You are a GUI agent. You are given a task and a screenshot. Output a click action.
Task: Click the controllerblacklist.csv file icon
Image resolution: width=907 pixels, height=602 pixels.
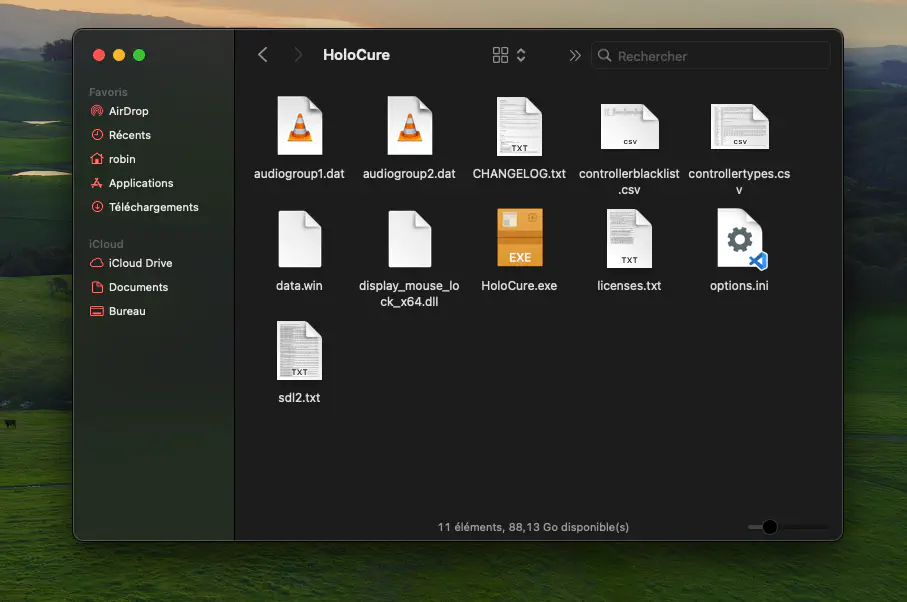click(629, 127)
